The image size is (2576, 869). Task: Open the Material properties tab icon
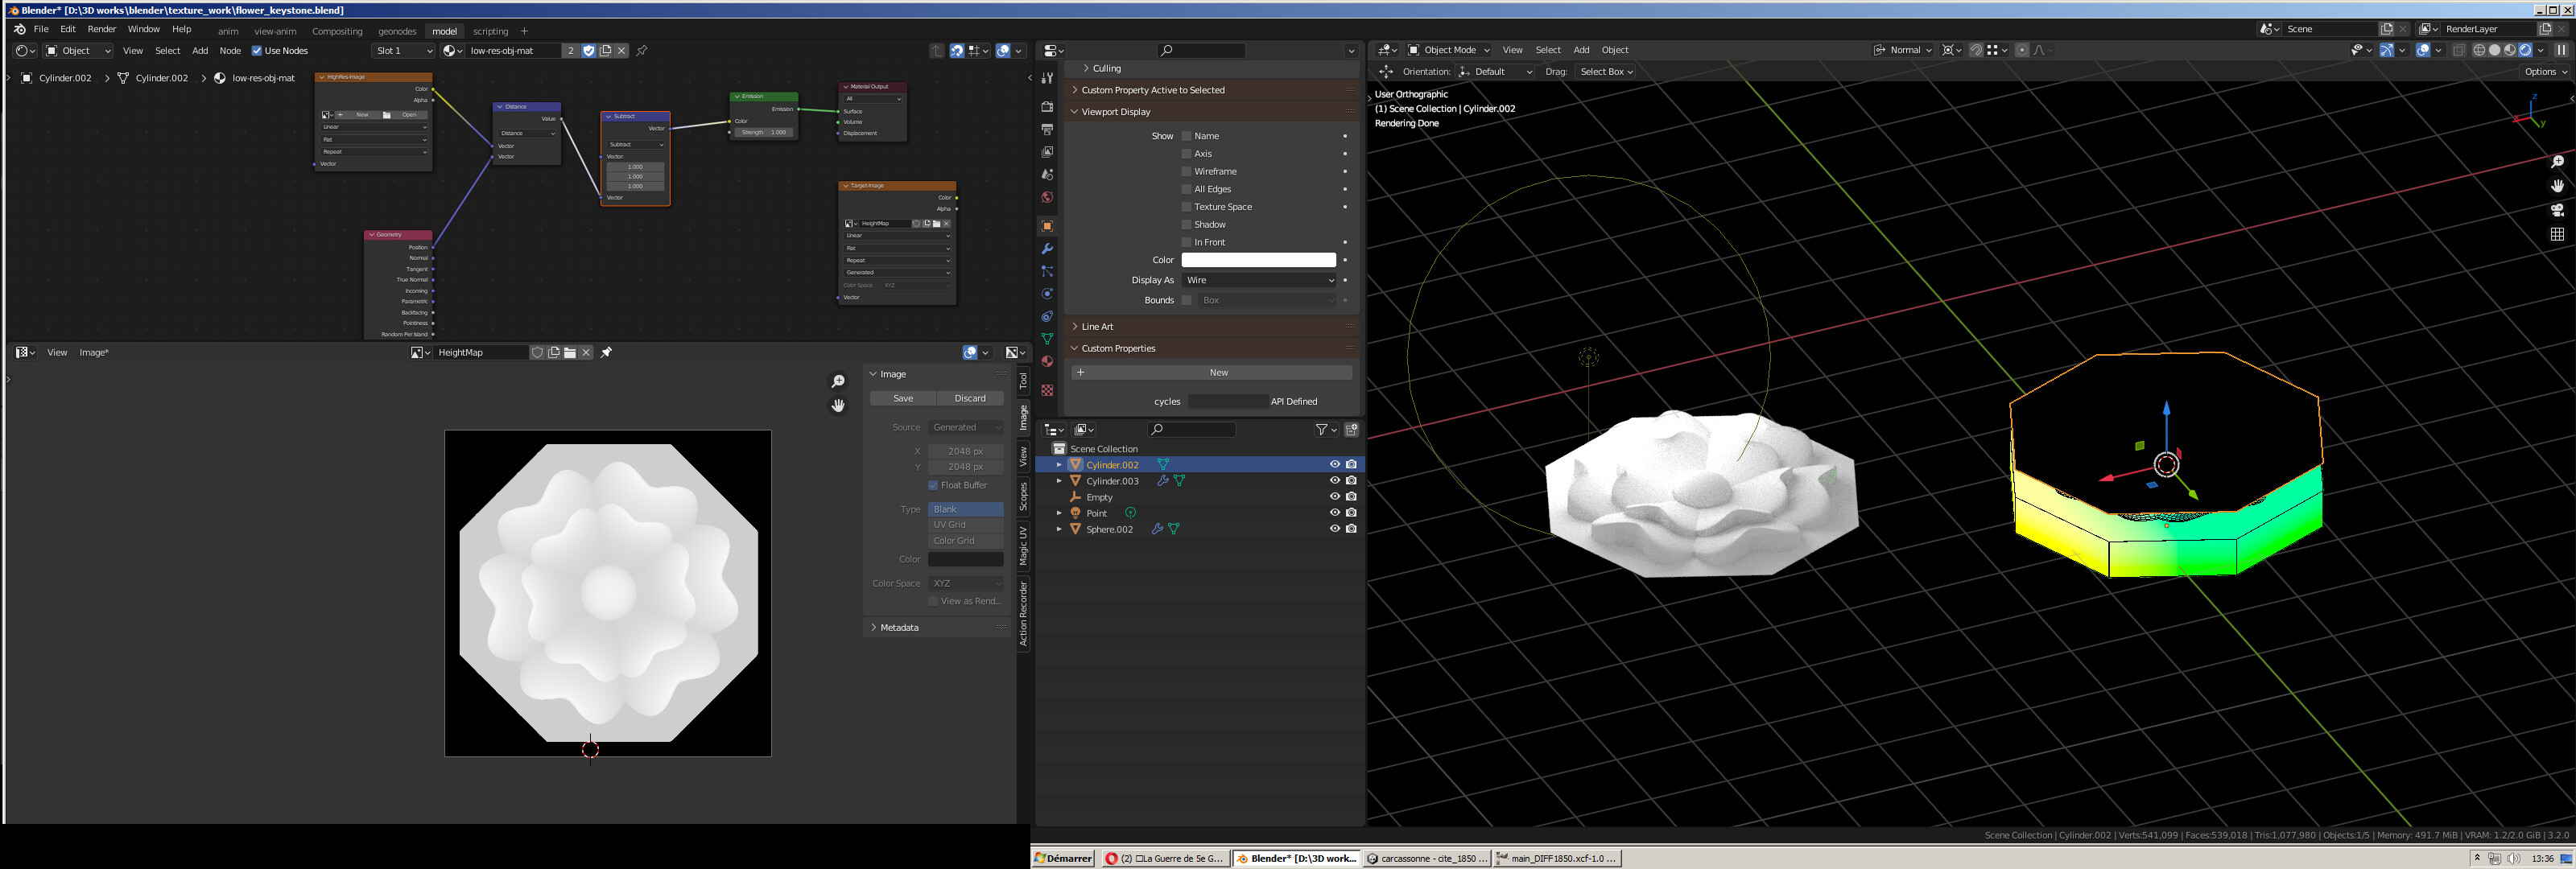pyautogui.click(x=1047, y=362)
